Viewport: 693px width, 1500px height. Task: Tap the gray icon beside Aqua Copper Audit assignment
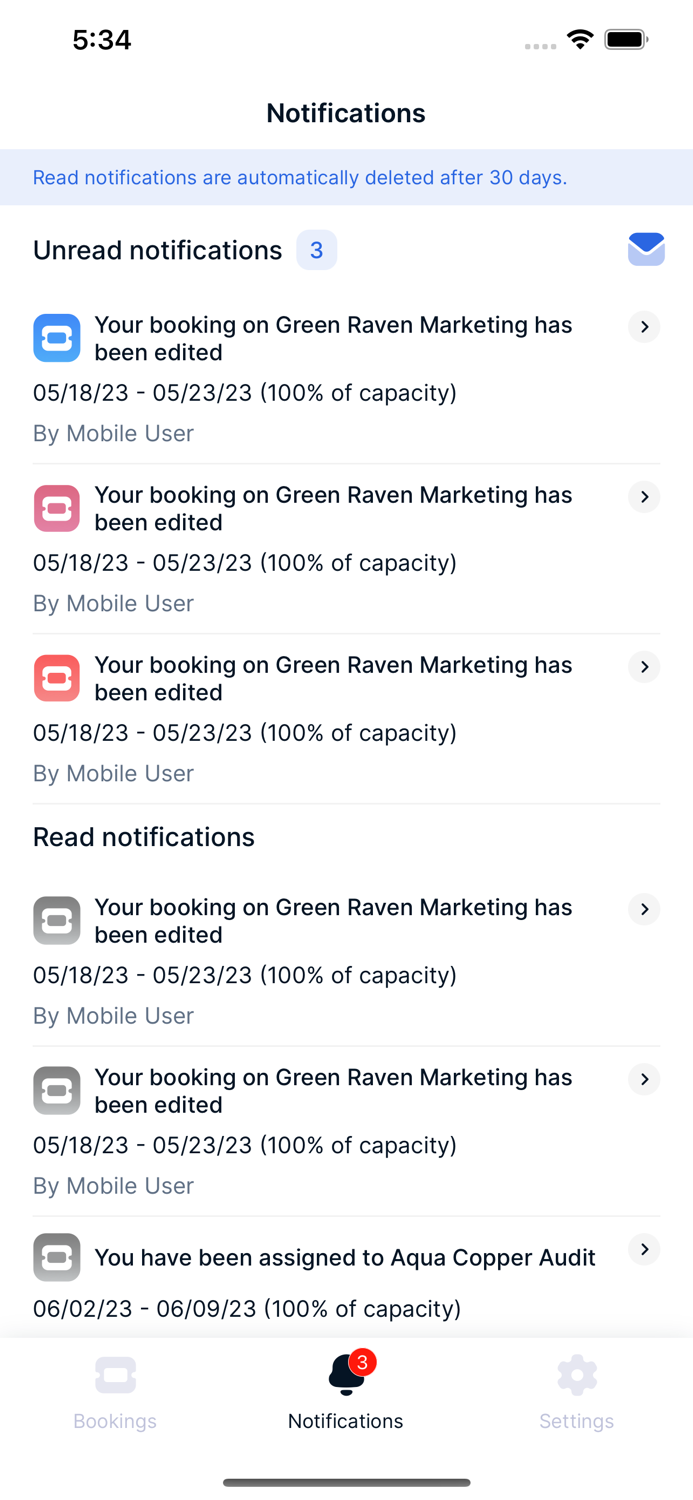[56, 1257]
